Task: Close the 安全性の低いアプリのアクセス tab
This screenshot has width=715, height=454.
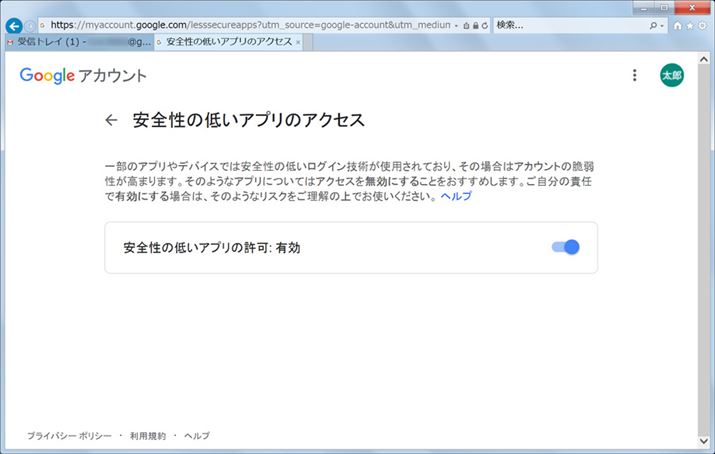Action: coord(298,42)
